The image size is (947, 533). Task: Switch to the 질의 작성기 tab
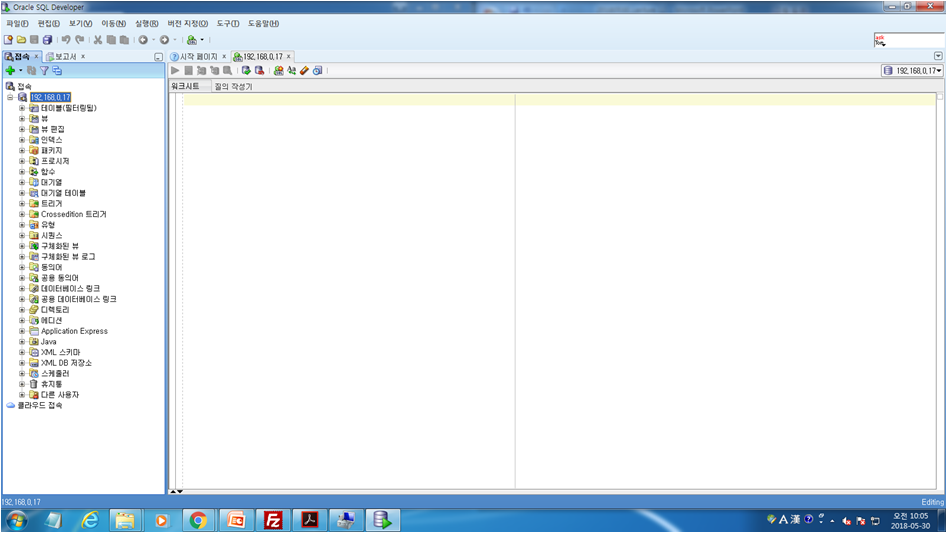point(233,86)
